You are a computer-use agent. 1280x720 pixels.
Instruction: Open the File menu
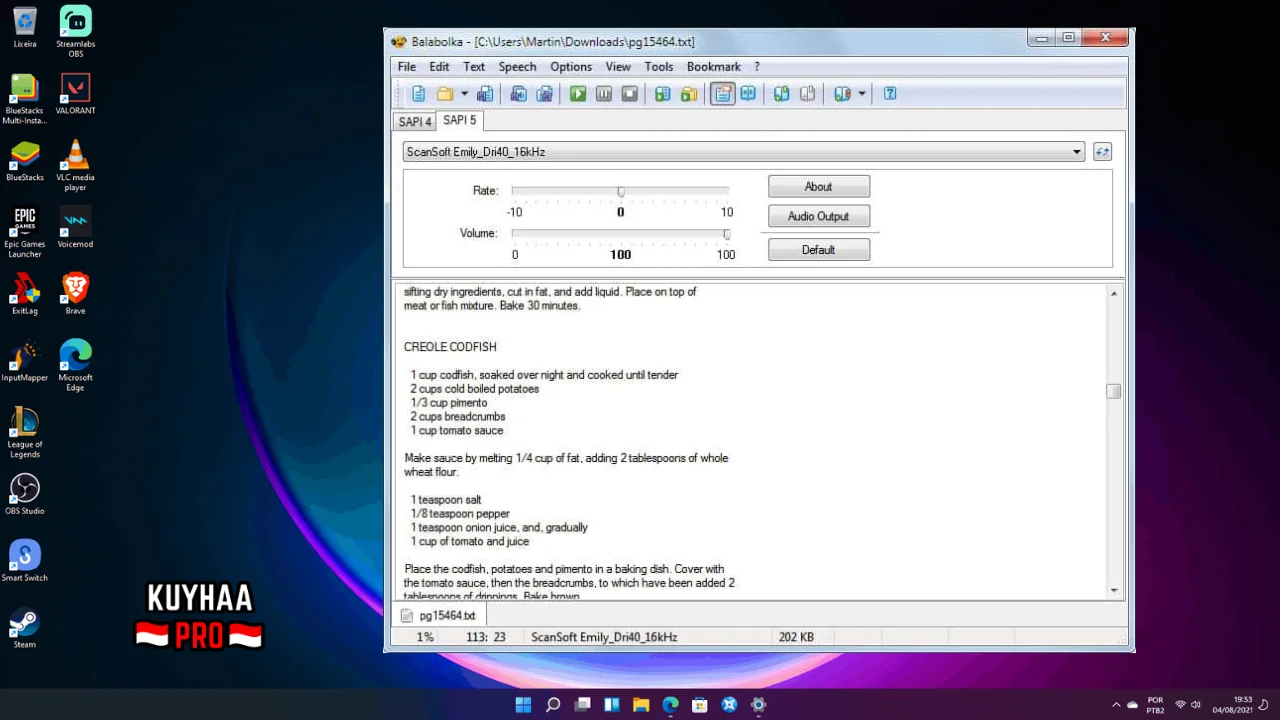coord(407,67)
